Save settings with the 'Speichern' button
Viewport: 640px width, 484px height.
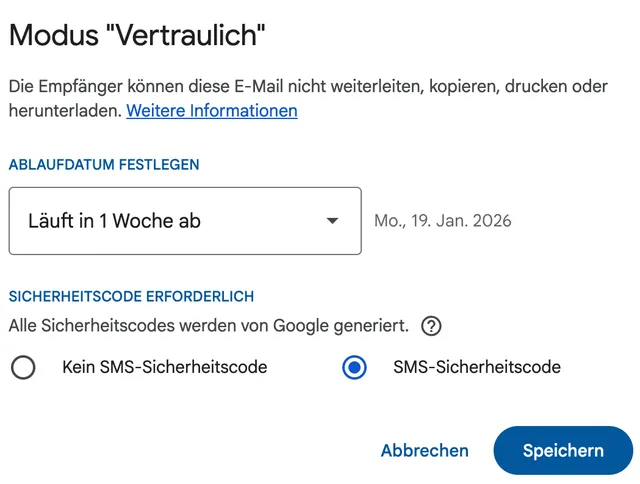click(x=563, y=450)
